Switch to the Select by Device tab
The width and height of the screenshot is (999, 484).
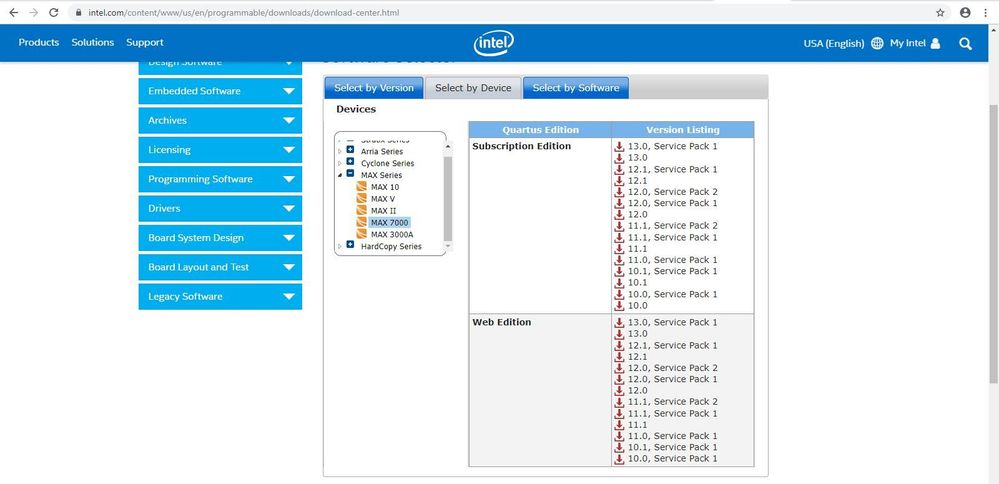[x=473, y=88]
